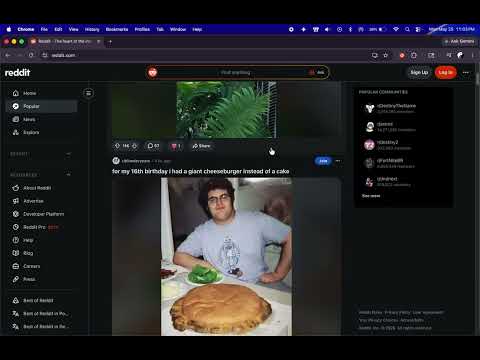Open comments on the plant photo post
The width and height of the screenshot is (480, 360).
click(153, 146)
